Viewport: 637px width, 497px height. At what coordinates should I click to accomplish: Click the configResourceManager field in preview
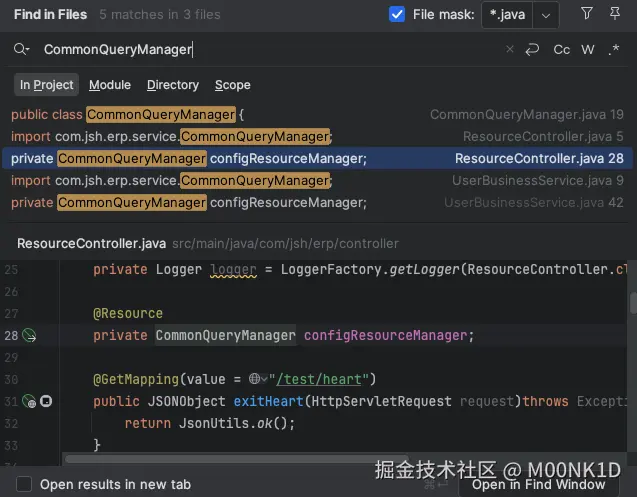[386, 335]
